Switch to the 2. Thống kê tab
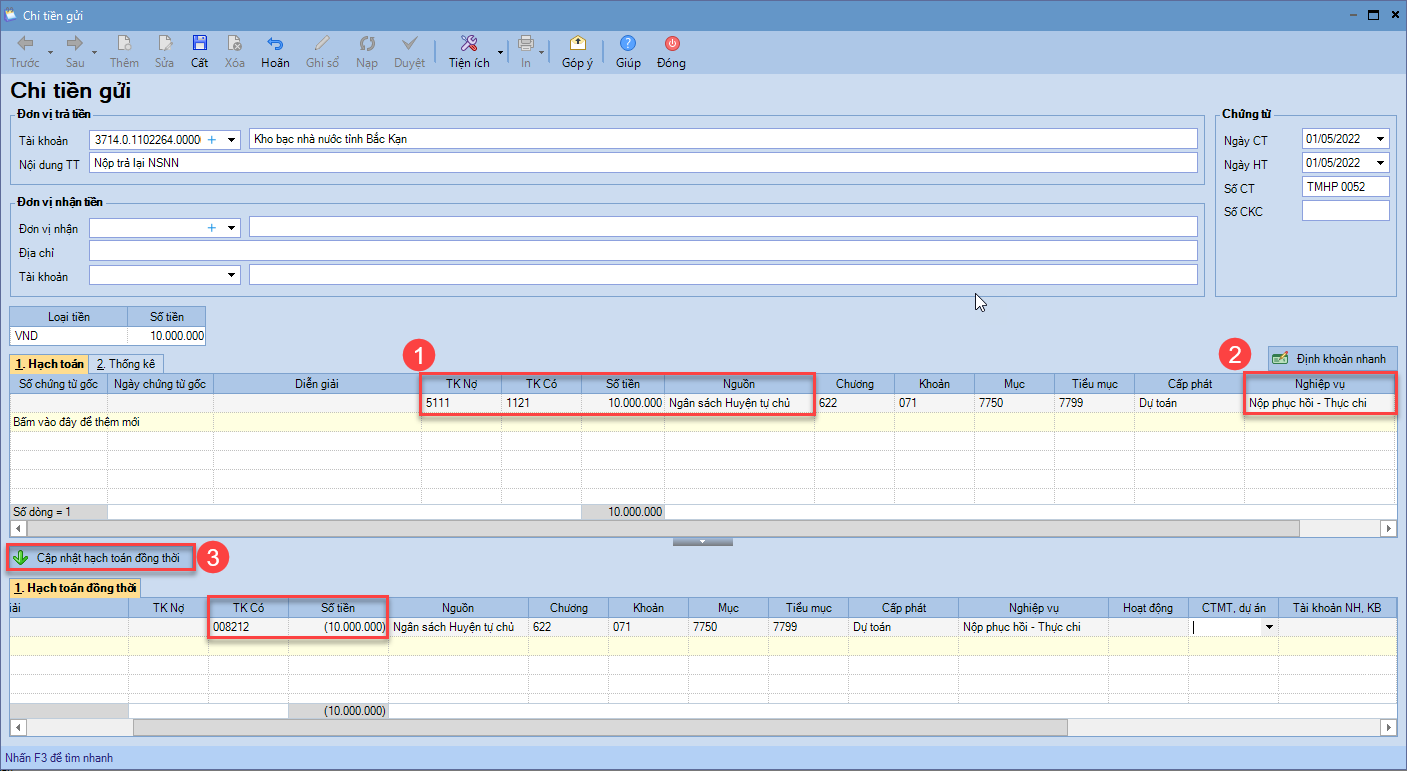 [x=125, y=364]
